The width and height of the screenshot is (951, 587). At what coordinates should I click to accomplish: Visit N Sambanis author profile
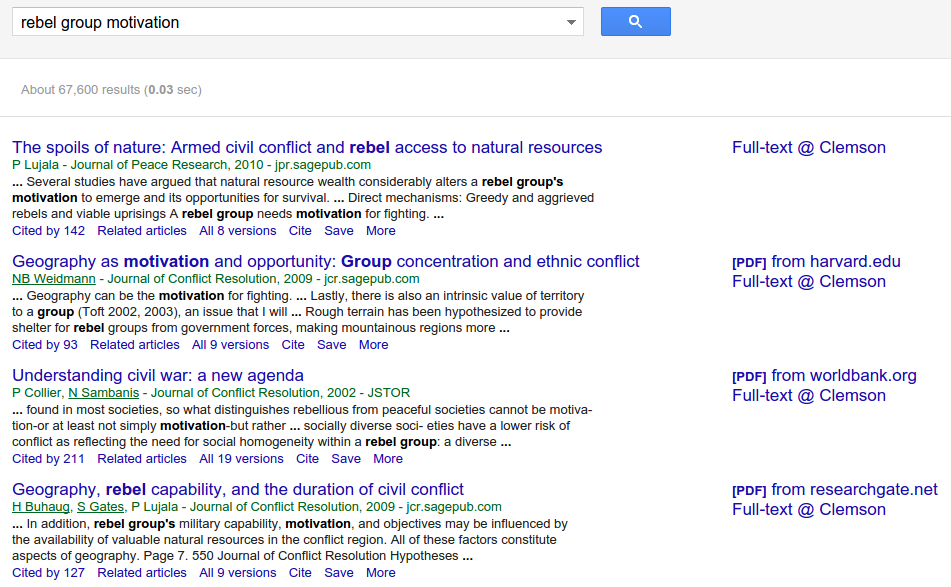(104, 393)
